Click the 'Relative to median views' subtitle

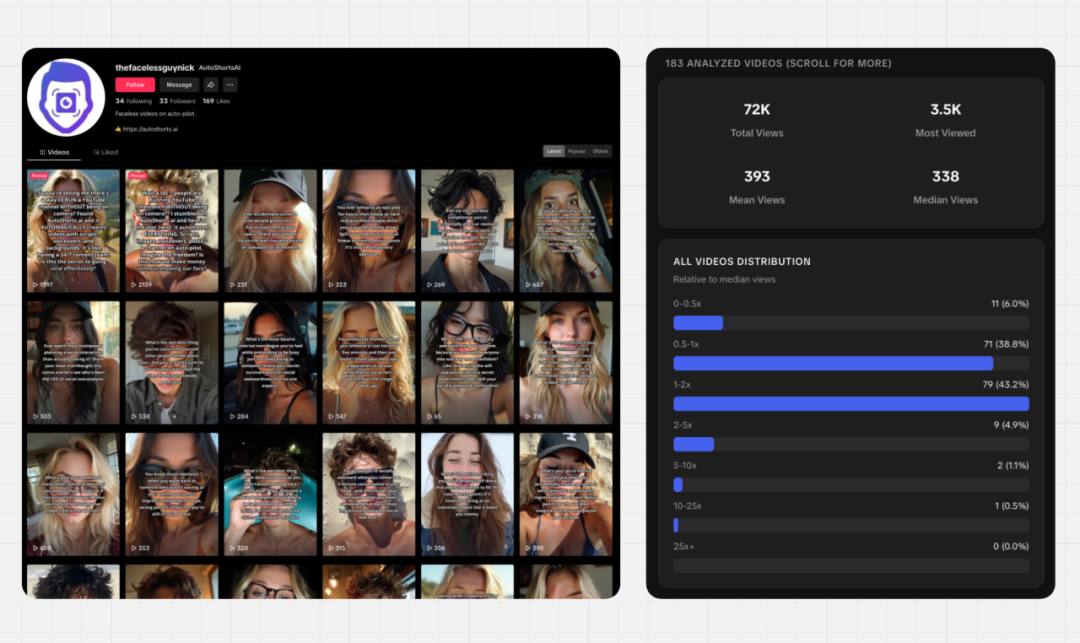pyautogui.click(x=724, y=280)
